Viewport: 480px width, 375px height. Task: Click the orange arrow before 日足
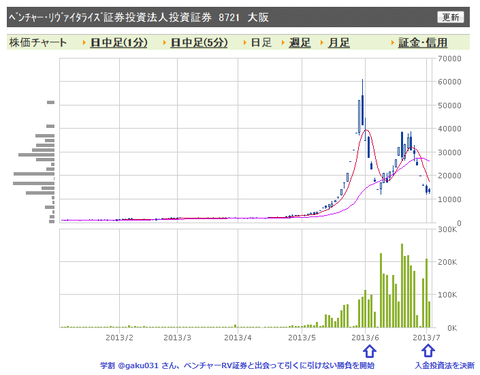(x=245, y=43)
